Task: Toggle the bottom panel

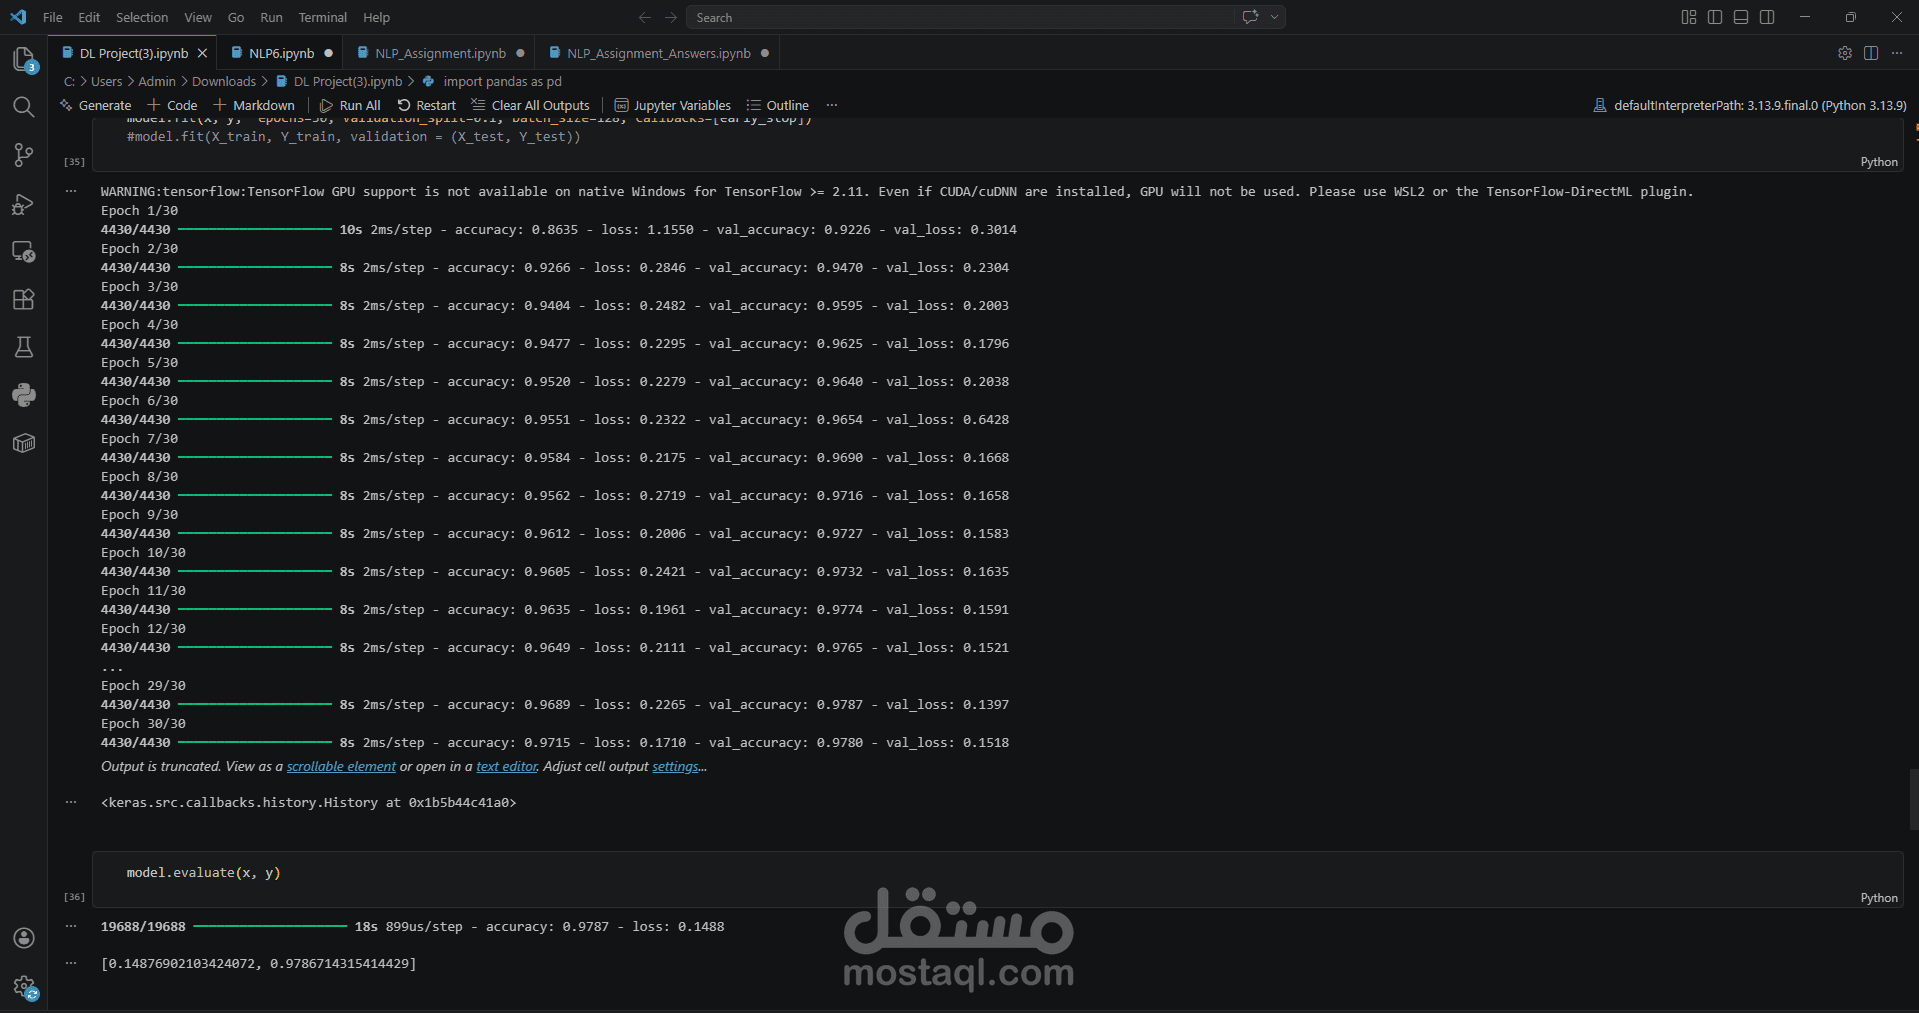Action: (x=1741, y=17)
